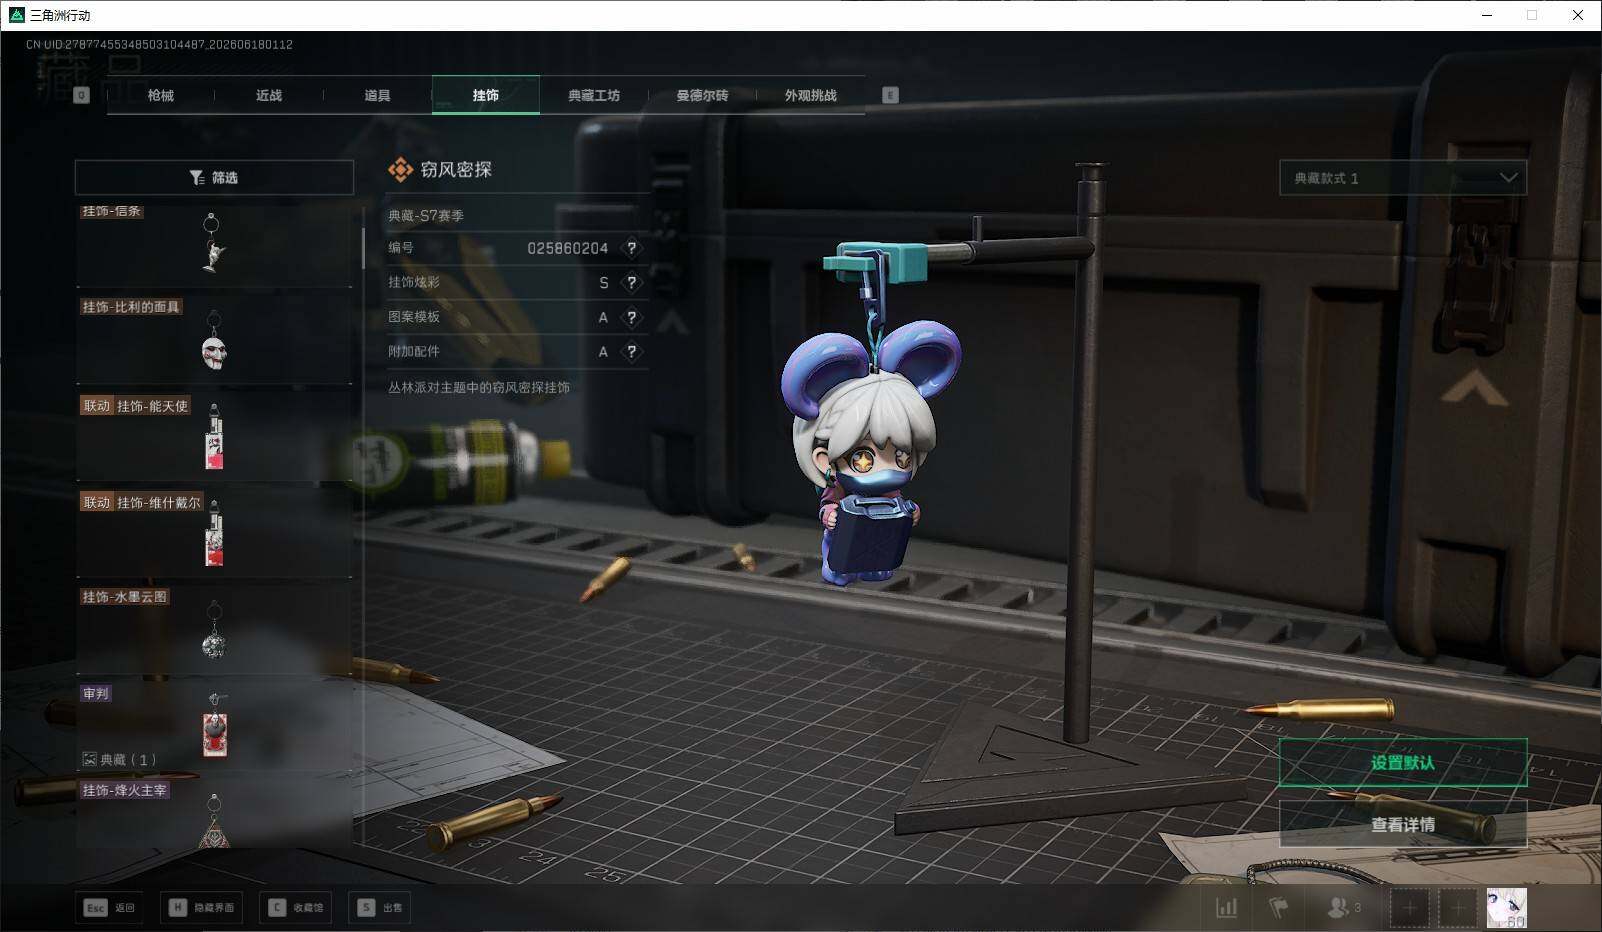Click the S 出售 button
Image resolution: width=1602 pixels, height=932 pixels.
(x=380, y=907)
